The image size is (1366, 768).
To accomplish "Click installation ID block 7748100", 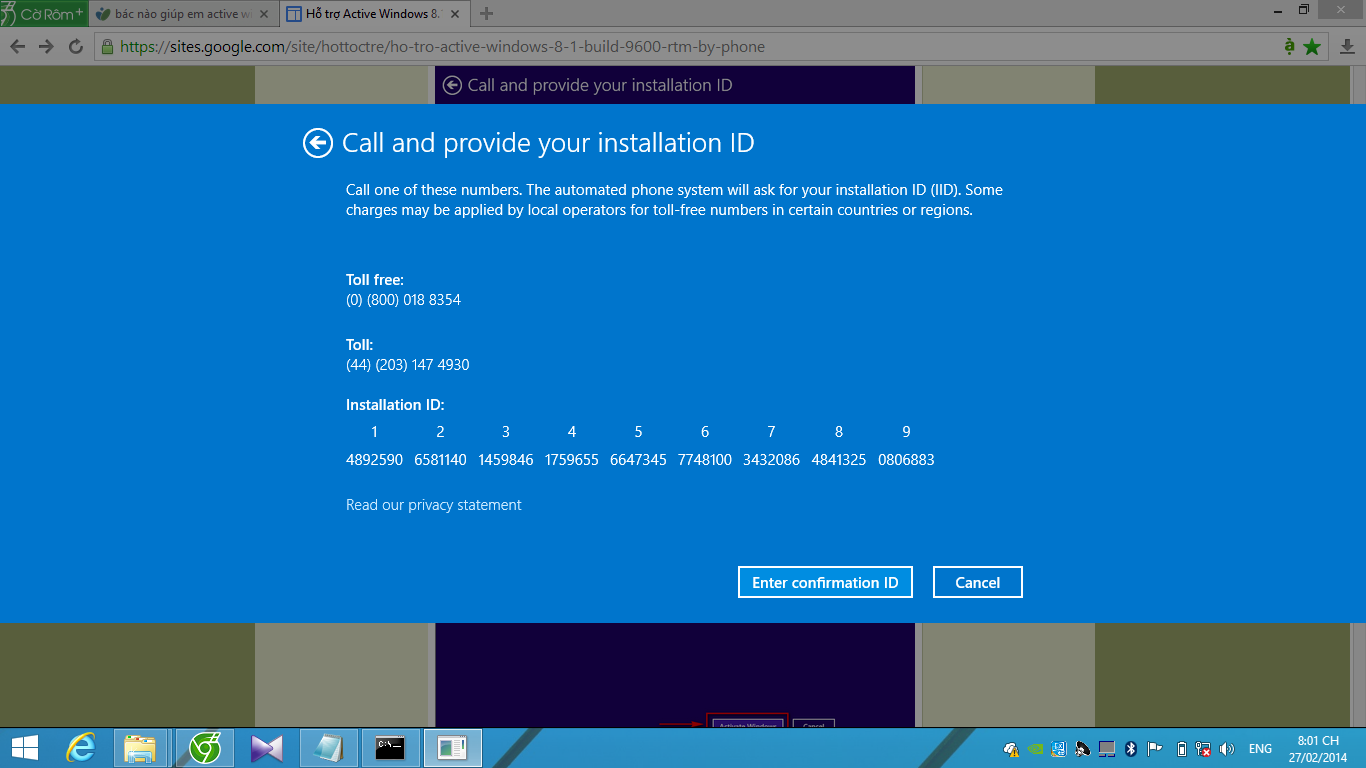I will point(705,460).
